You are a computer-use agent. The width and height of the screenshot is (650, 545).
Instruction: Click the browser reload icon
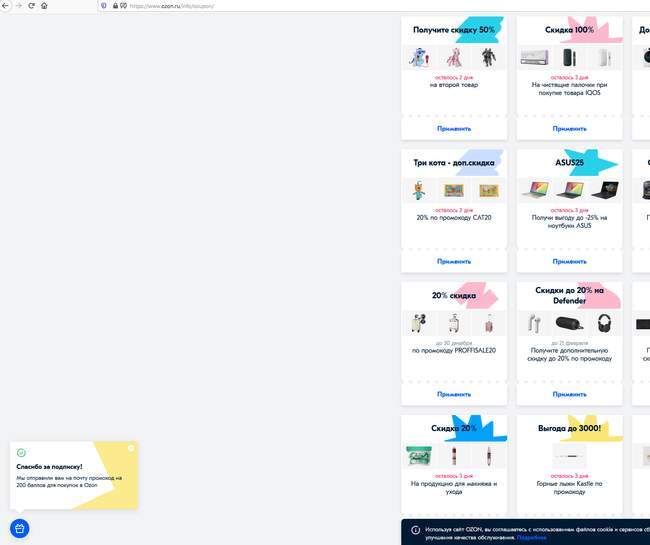[31, 6]
